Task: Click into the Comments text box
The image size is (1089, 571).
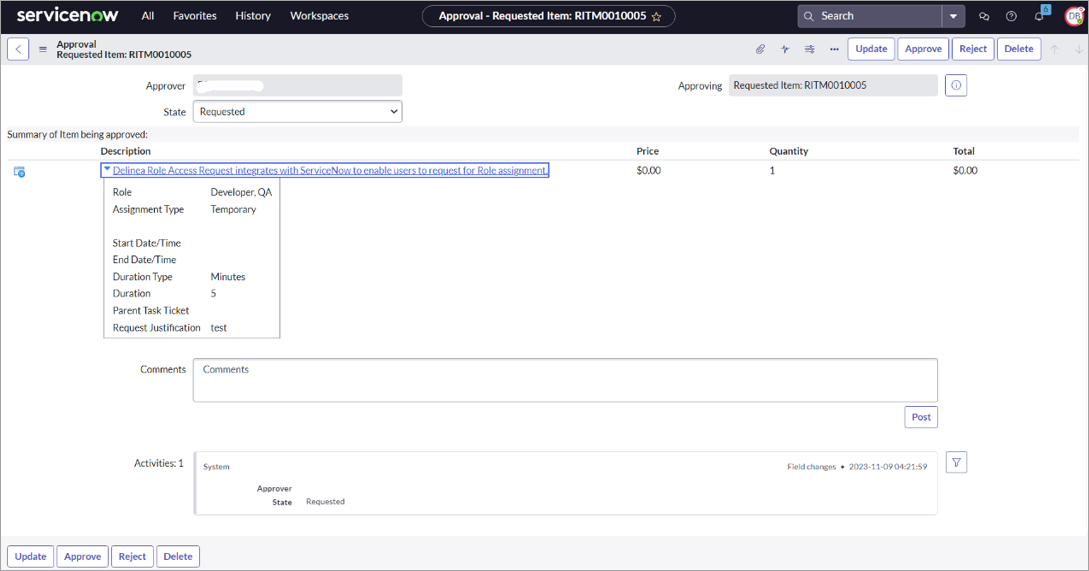Action: pyautogui.click(x=565, y=380)
